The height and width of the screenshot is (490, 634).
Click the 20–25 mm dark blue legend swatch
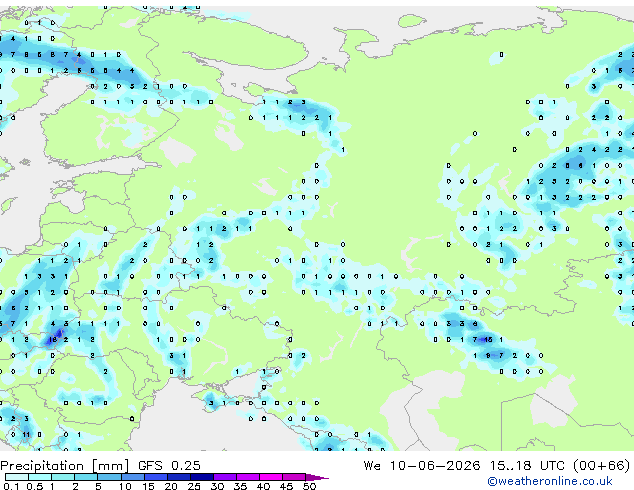179,477
